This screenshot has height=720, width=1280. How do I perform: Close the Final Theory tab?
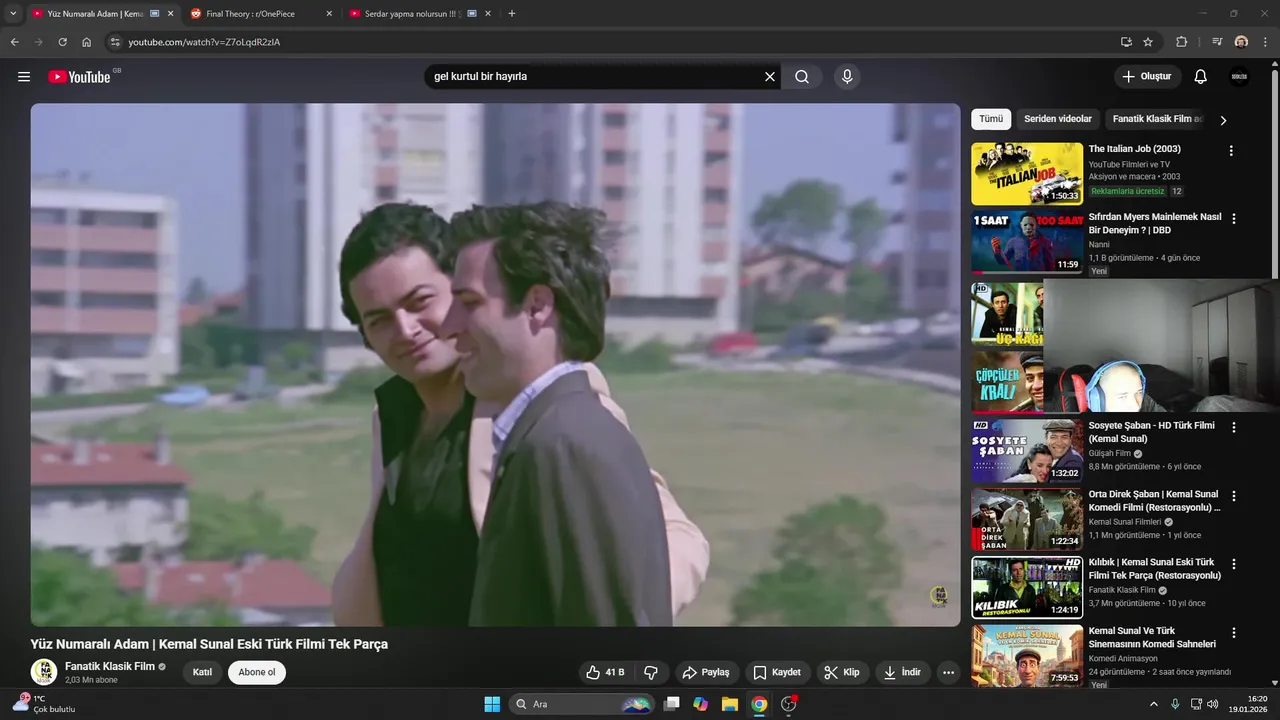pos(329,14)
